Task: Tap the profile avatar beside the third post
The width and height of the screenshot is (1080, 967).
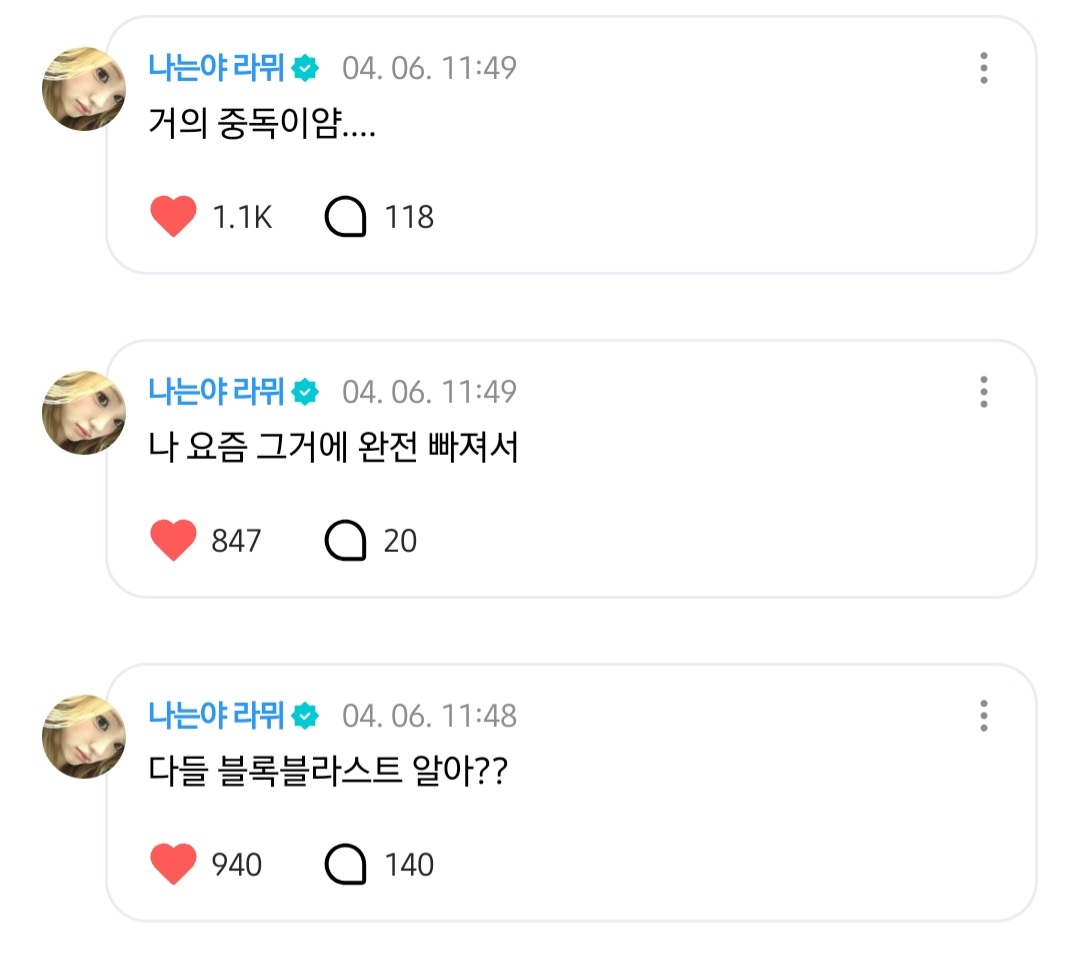Action: (83, 736)
